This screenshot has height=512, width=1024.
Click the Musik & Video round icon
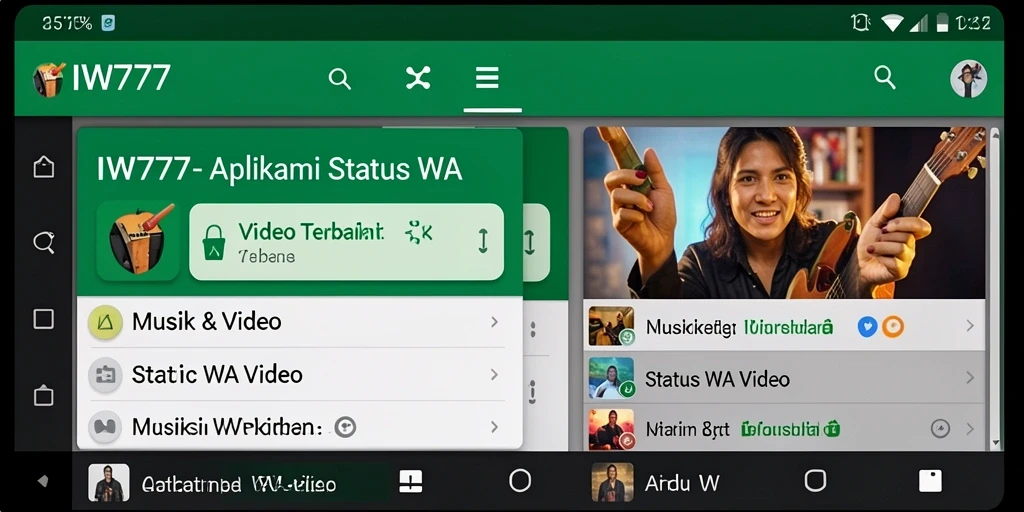click(x=105, y=322)
